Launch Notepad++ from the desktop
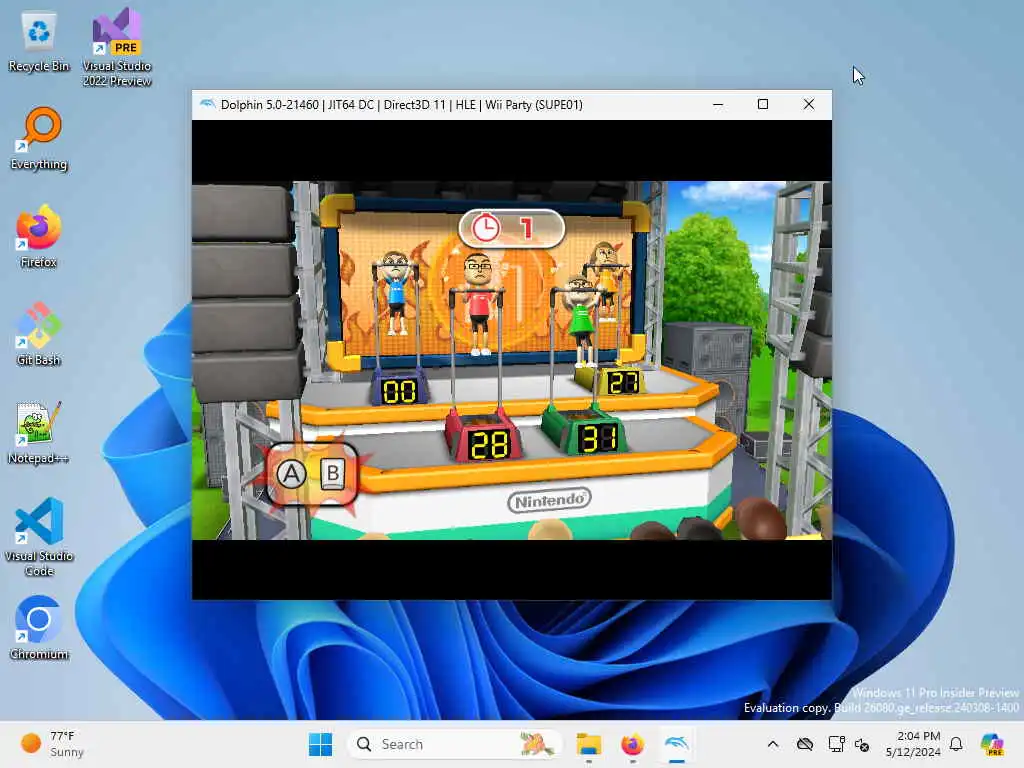The image size is (1024, 768). (39, 432)
